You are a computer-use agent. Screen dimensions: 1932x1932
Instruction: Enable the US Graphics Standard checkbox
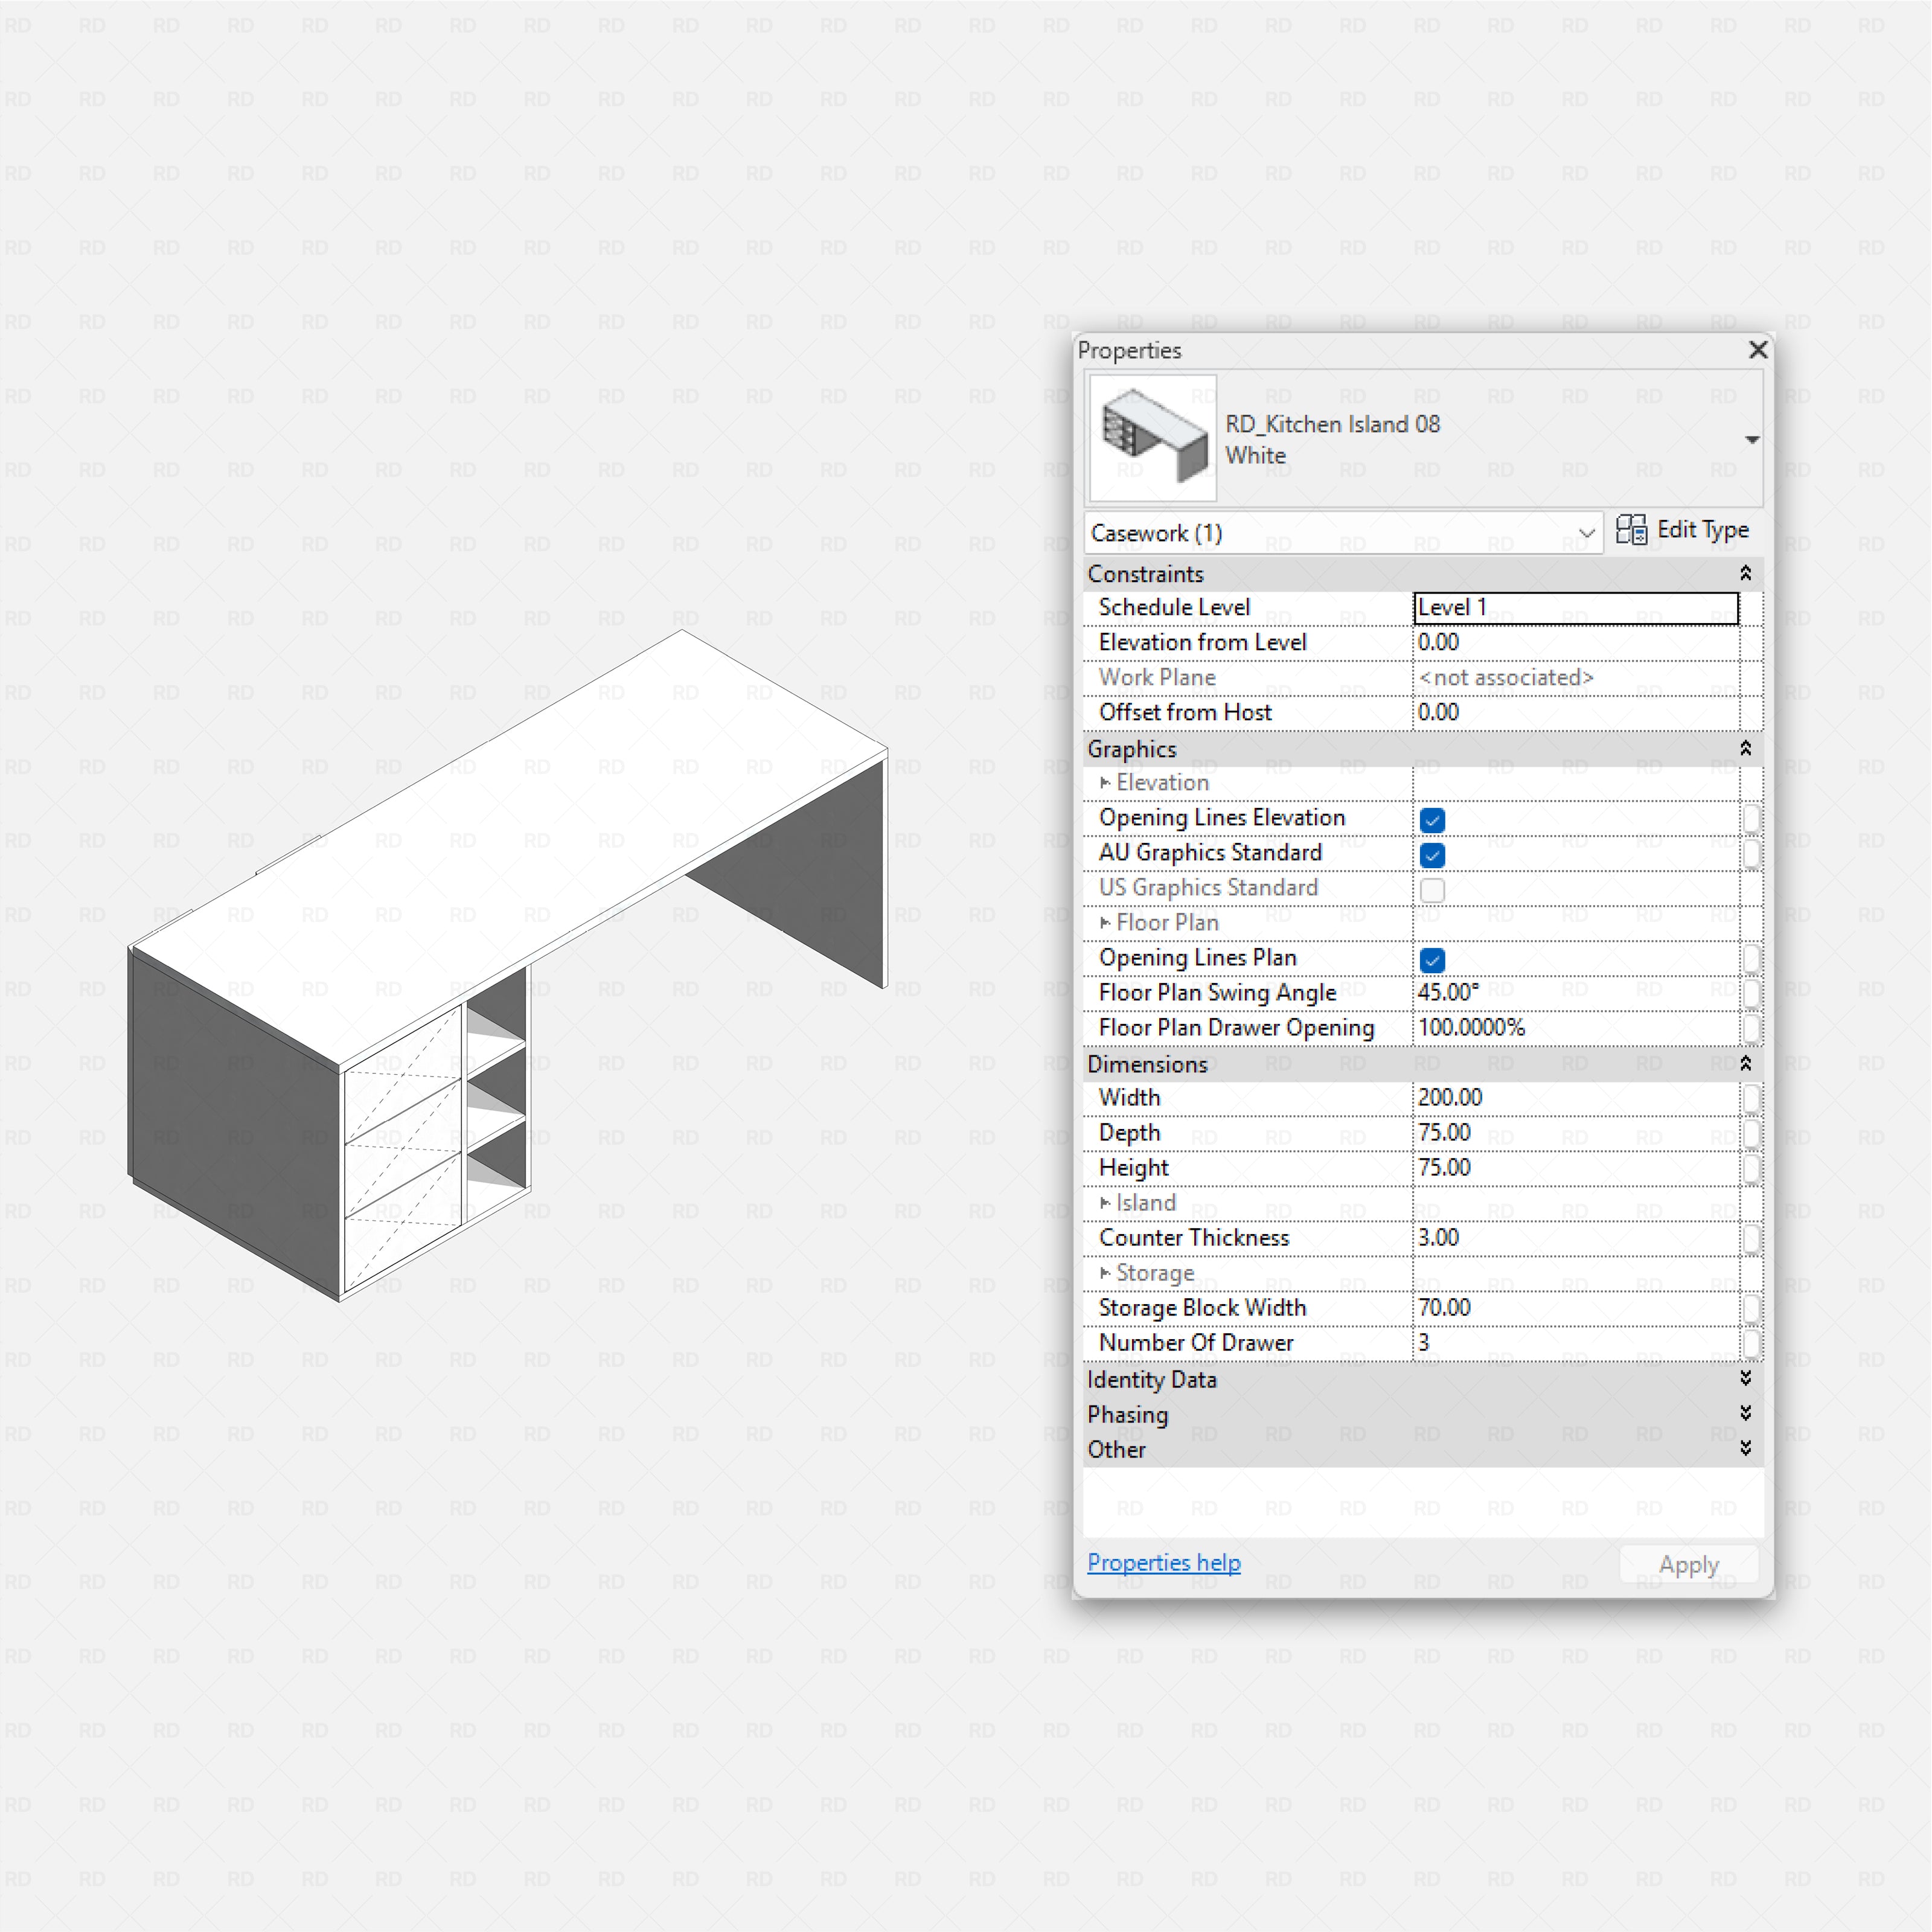pyautogui.click(x=1432, y=890)
